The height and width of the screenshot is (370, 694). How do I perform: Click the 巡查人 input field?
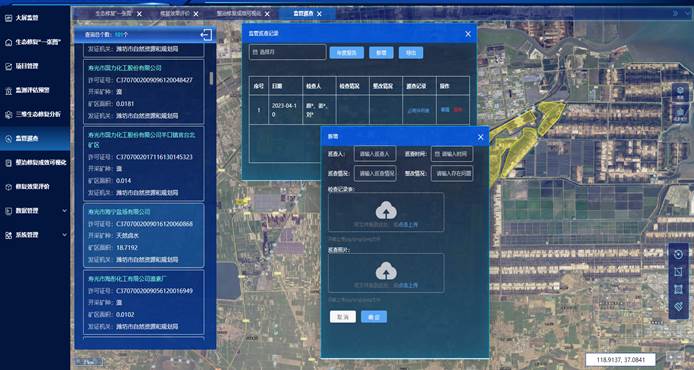[x=375, y=154]
